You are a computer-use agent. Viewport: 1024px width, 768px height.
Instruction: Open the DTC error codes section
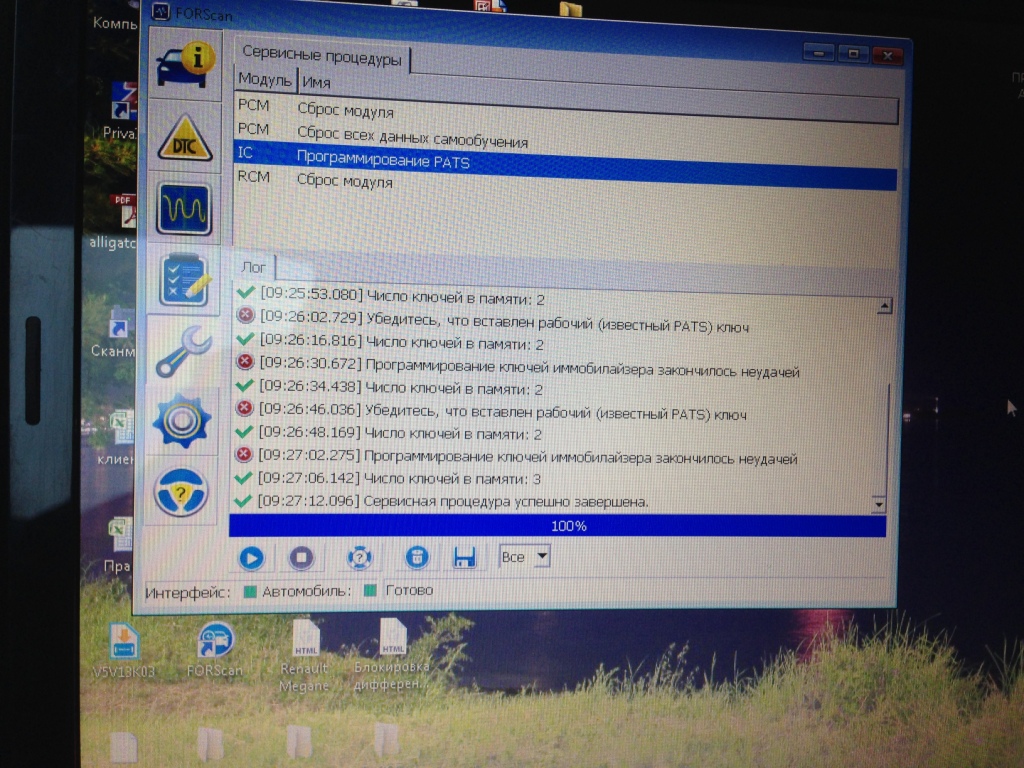[x=185, y=138]
